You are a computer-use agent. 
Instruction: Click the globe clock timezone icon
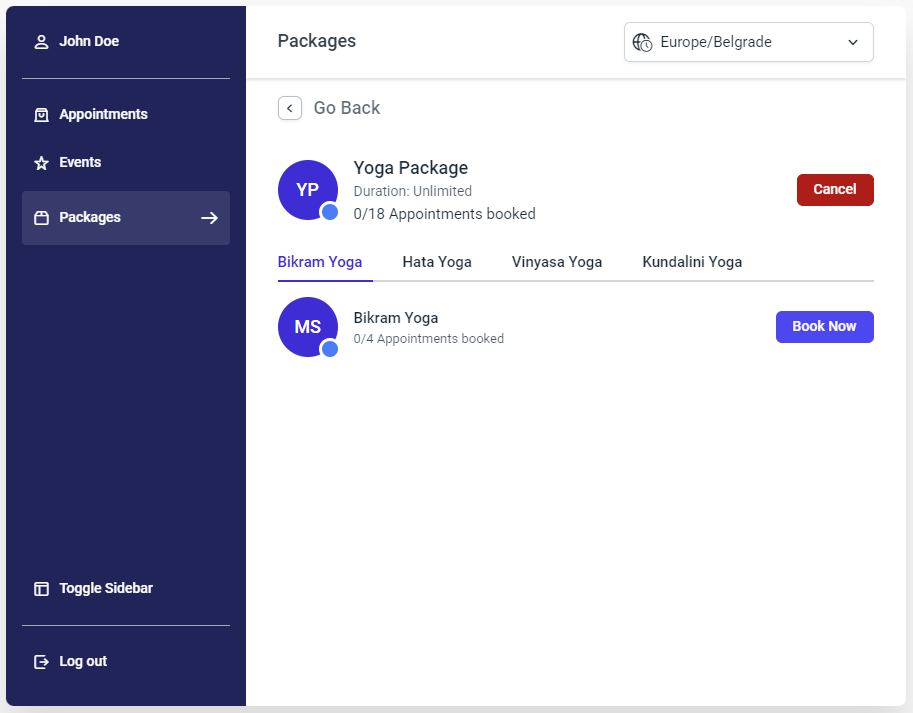(642, 42)
